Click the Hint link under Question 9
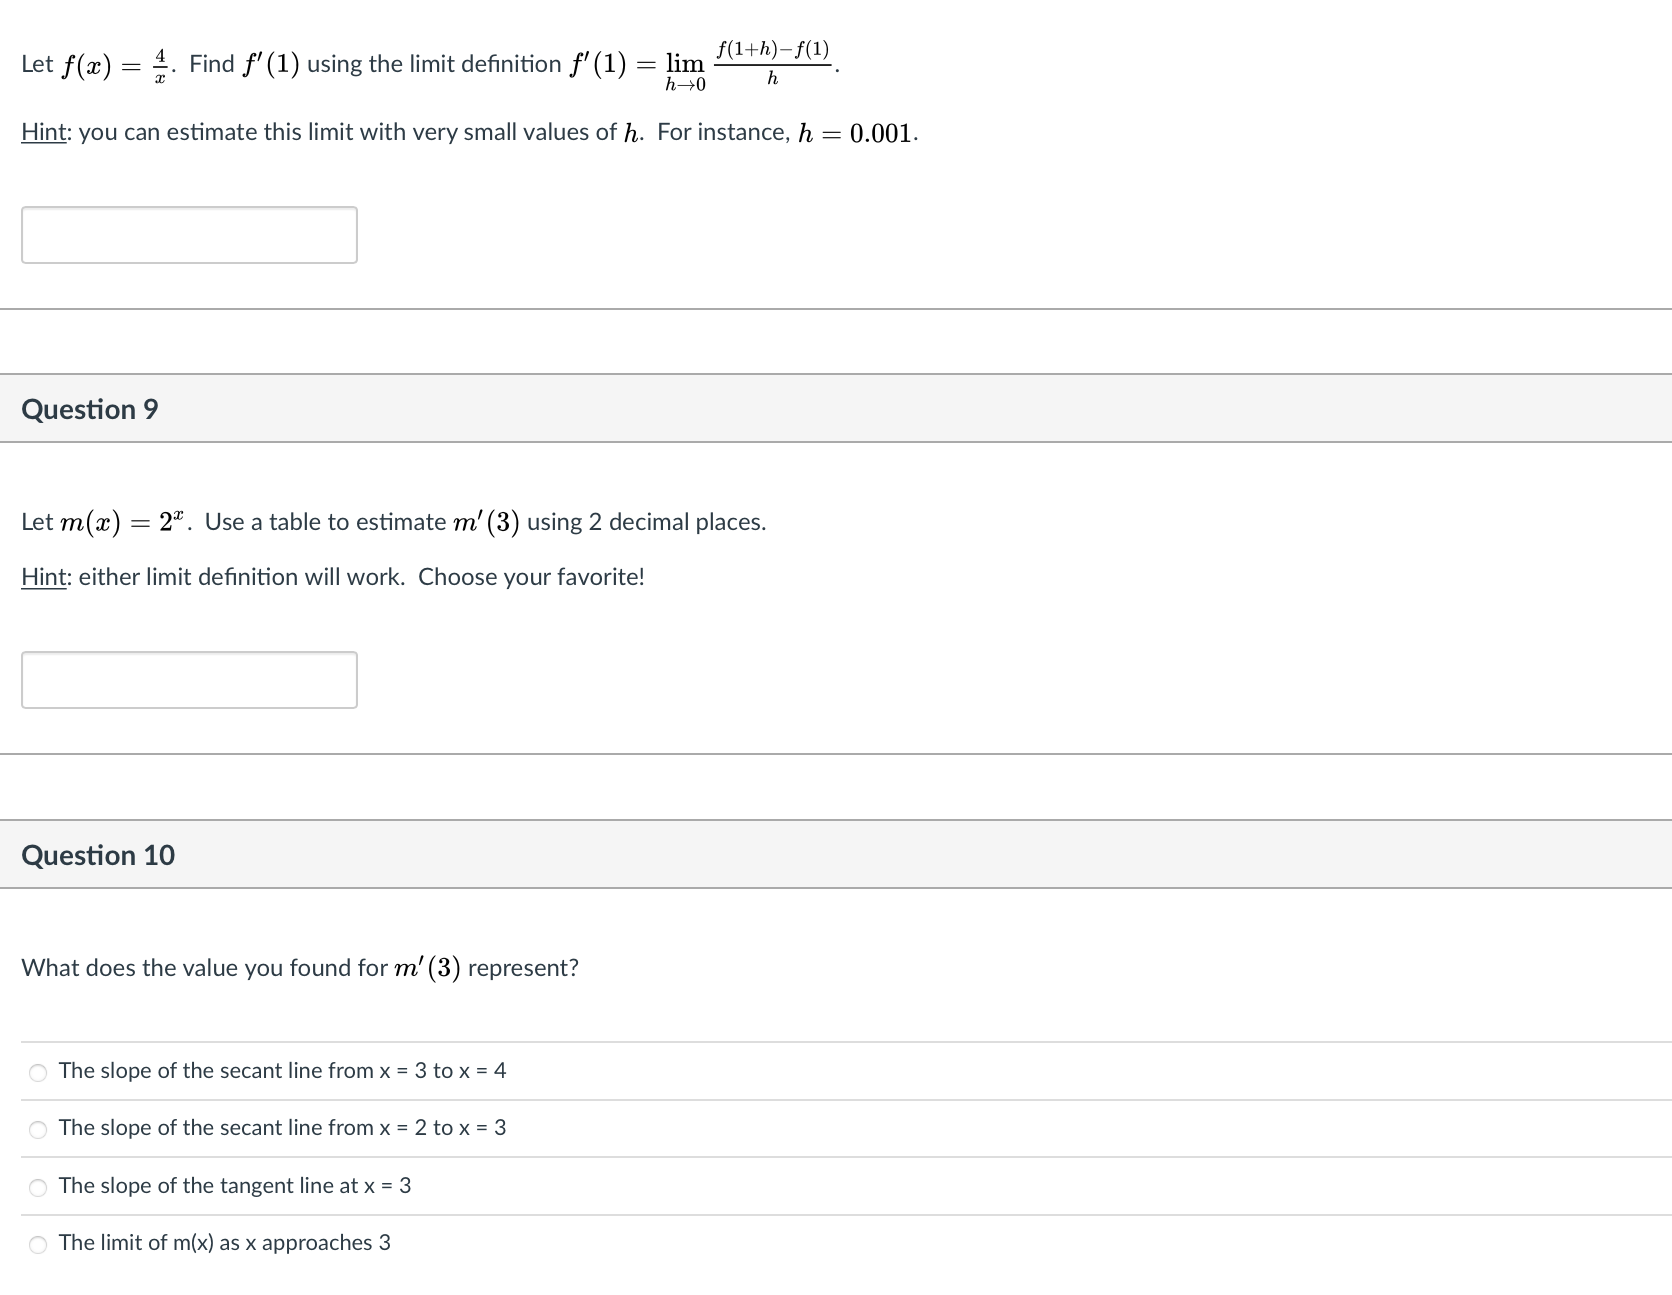The width and height of the screenshot is (1672, 1295). click(43, 577)
